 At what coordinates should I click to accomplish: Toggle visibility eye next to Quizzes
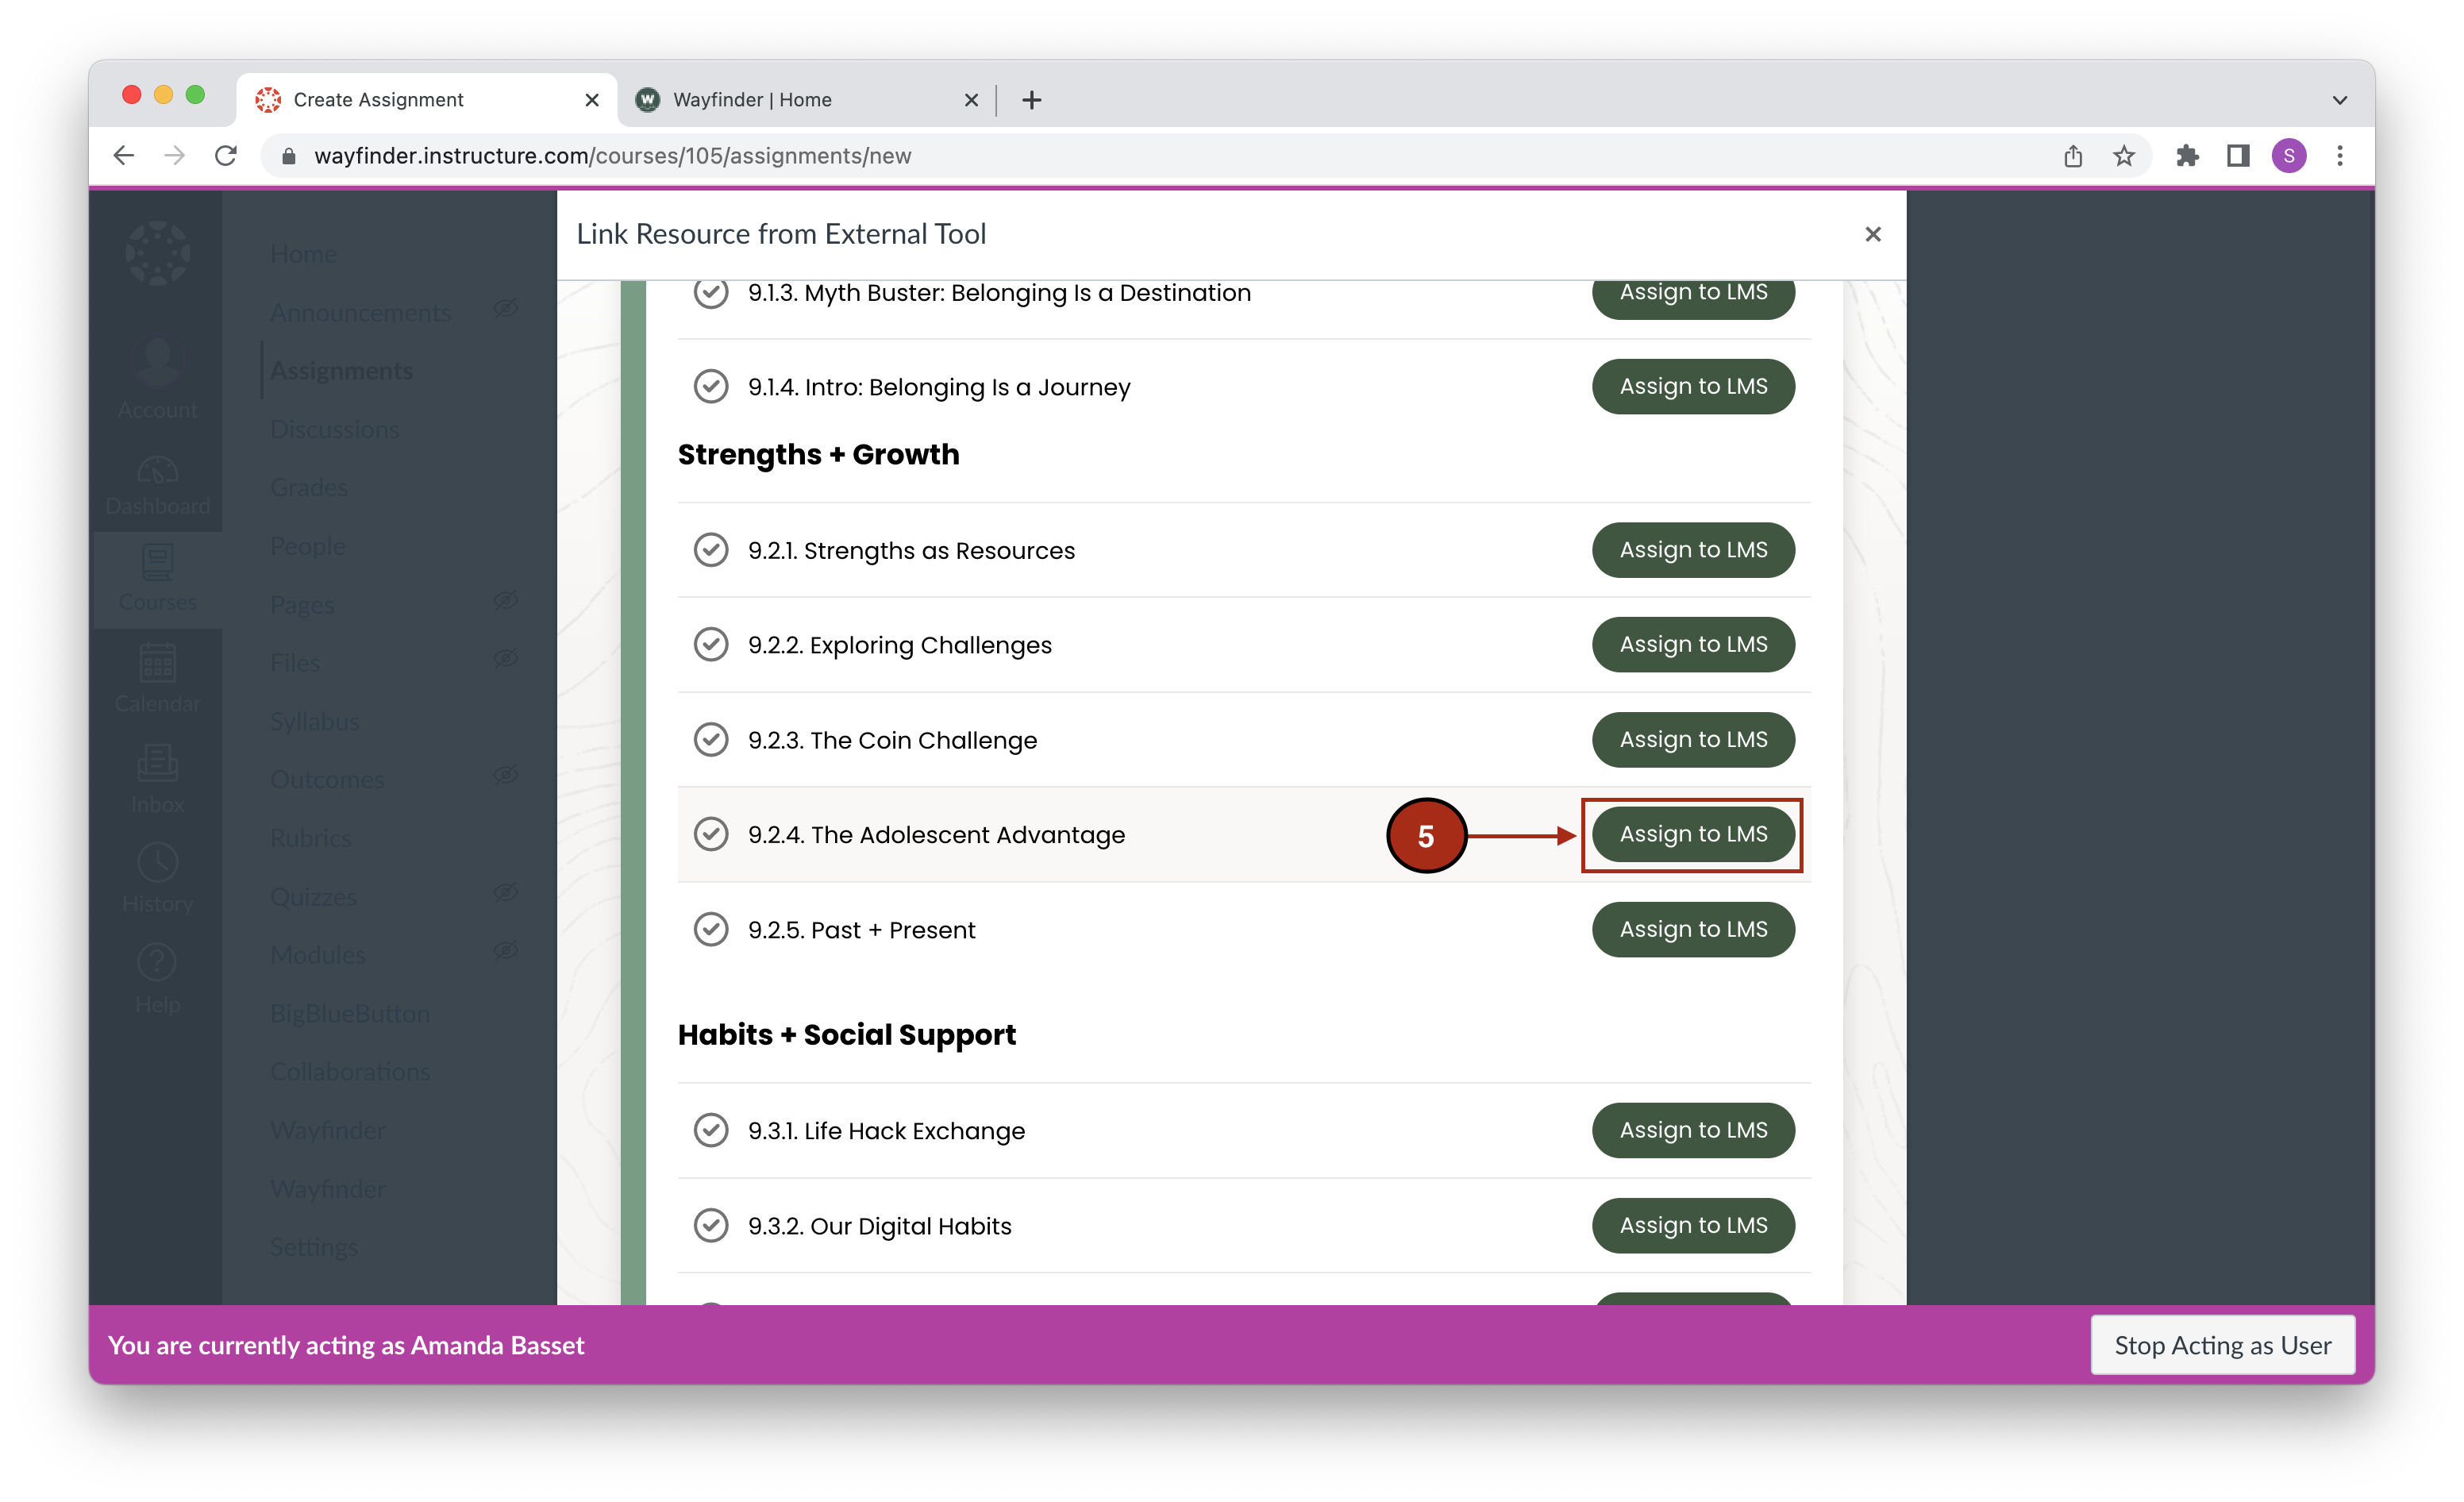(506, 894)
